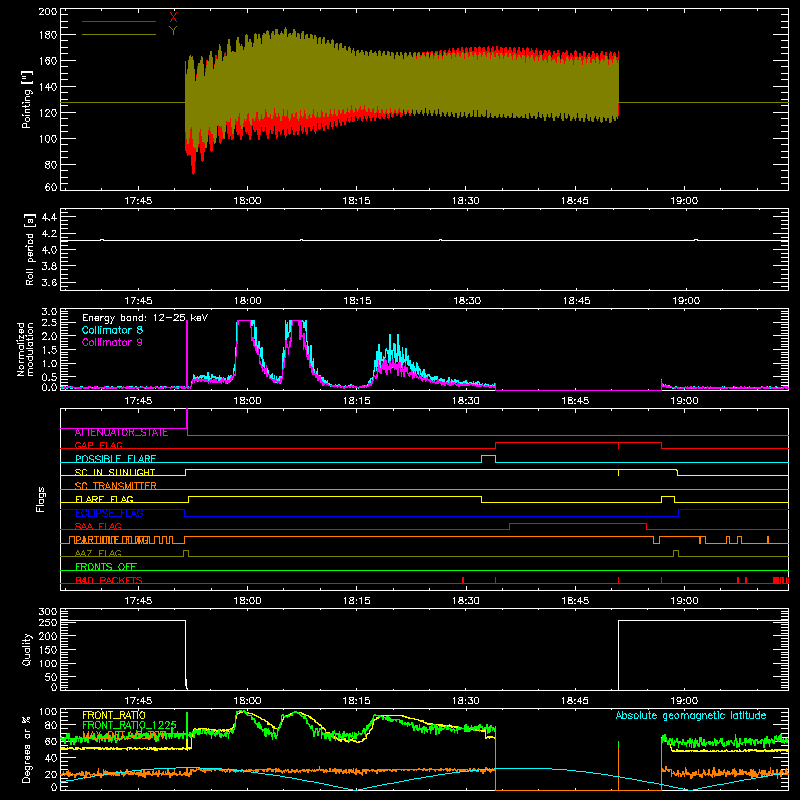This screenshot has height=800, width=800.
Task: Click the red X legend line
Action: (119, 21)
